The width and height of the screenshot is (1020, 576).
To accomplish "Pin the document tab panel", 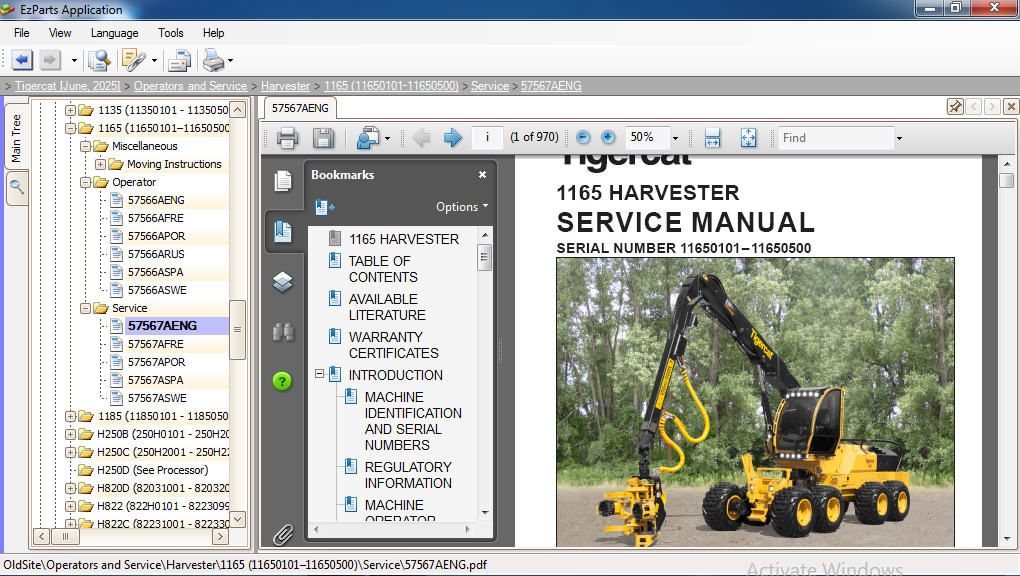I will (x=955, y=107).
